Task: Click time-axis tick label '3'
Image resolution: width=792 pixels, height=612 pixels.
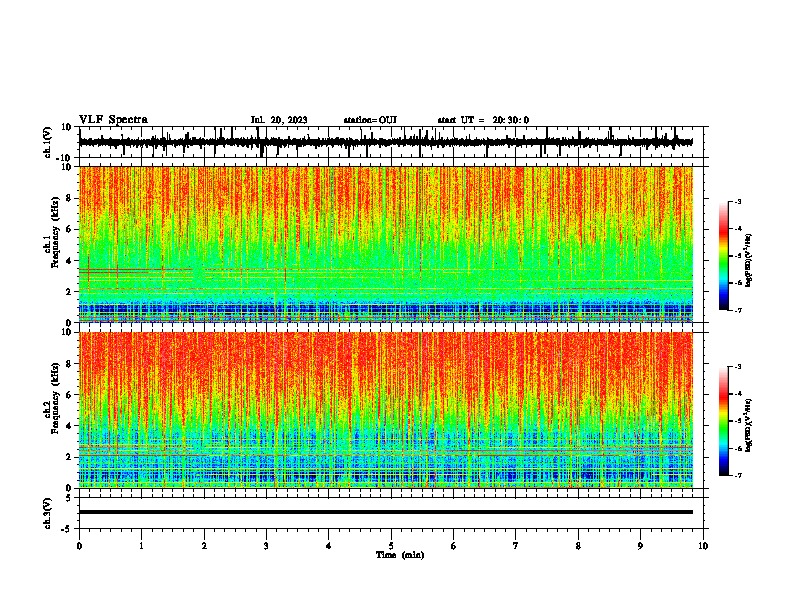Action: [266, 546]
